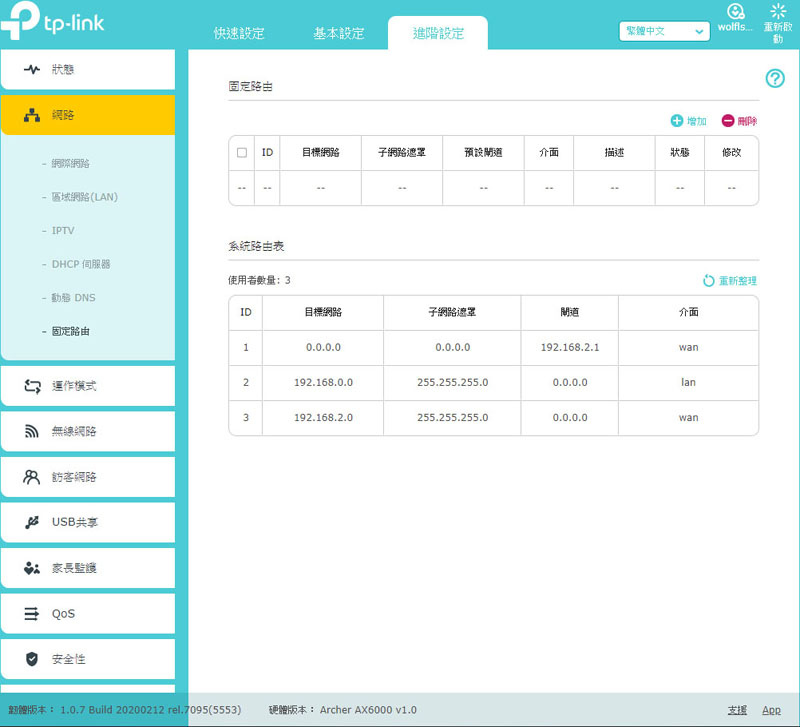
Task: Click the App link in footer
Action: [x=771, y=710]
